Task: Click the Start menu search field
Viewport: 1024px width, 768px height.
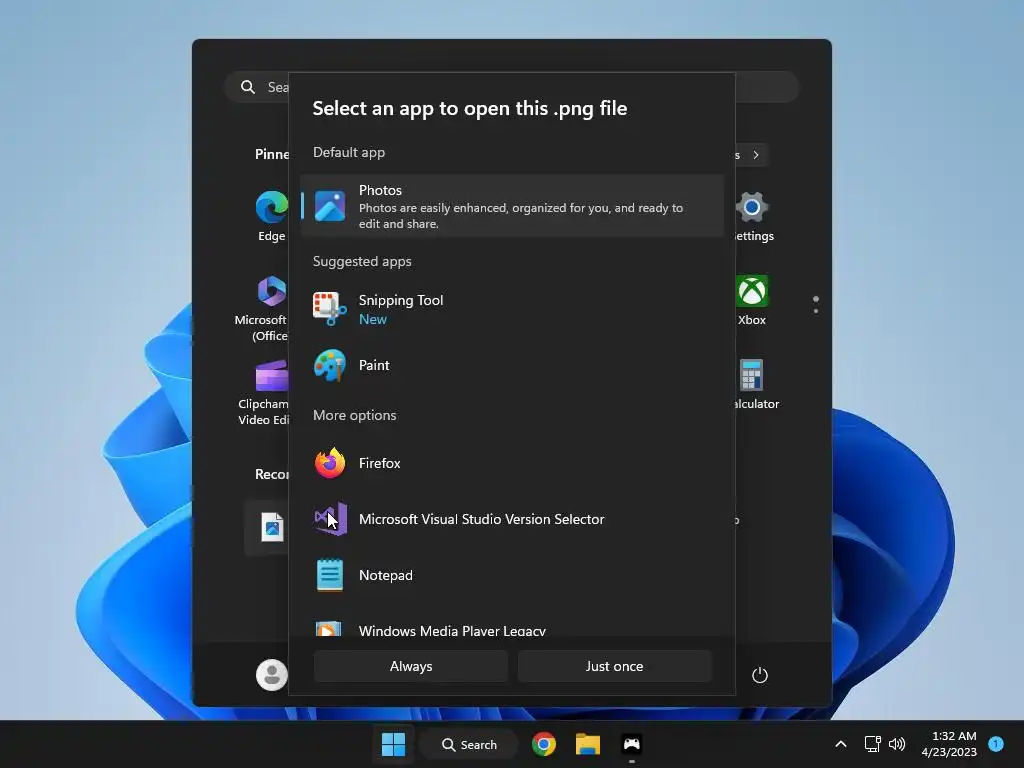Action: tap(512, 87)
